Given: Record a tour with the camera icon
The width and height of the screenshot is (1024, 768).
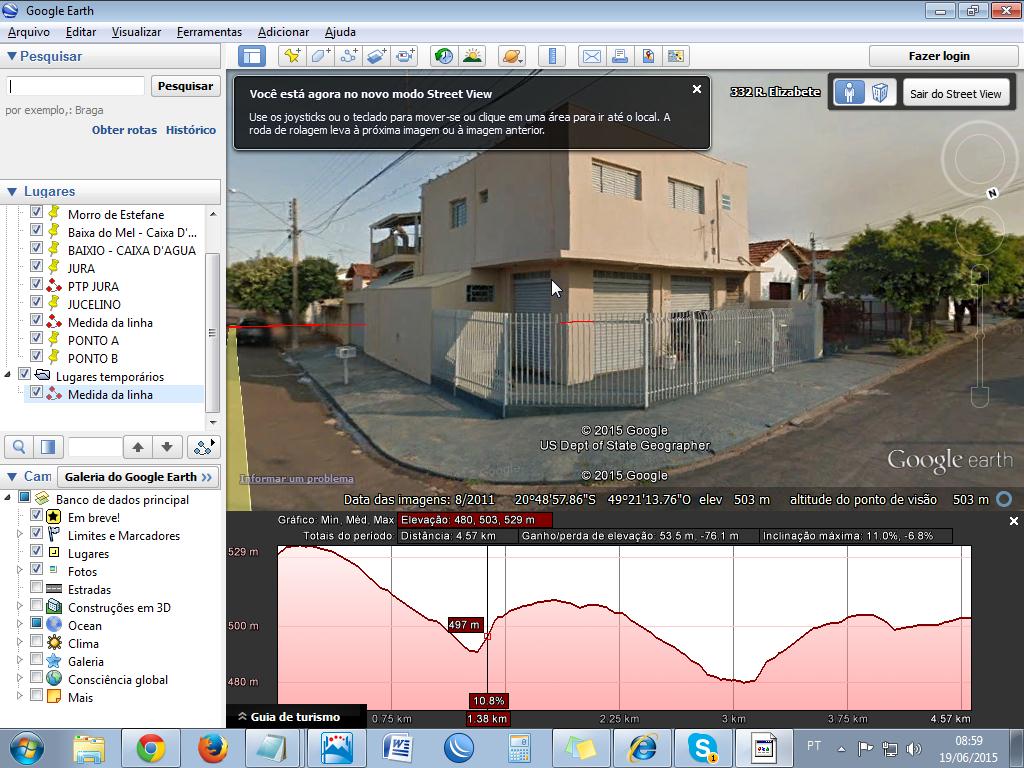Looking at the screenshot, I should point(405,56).
